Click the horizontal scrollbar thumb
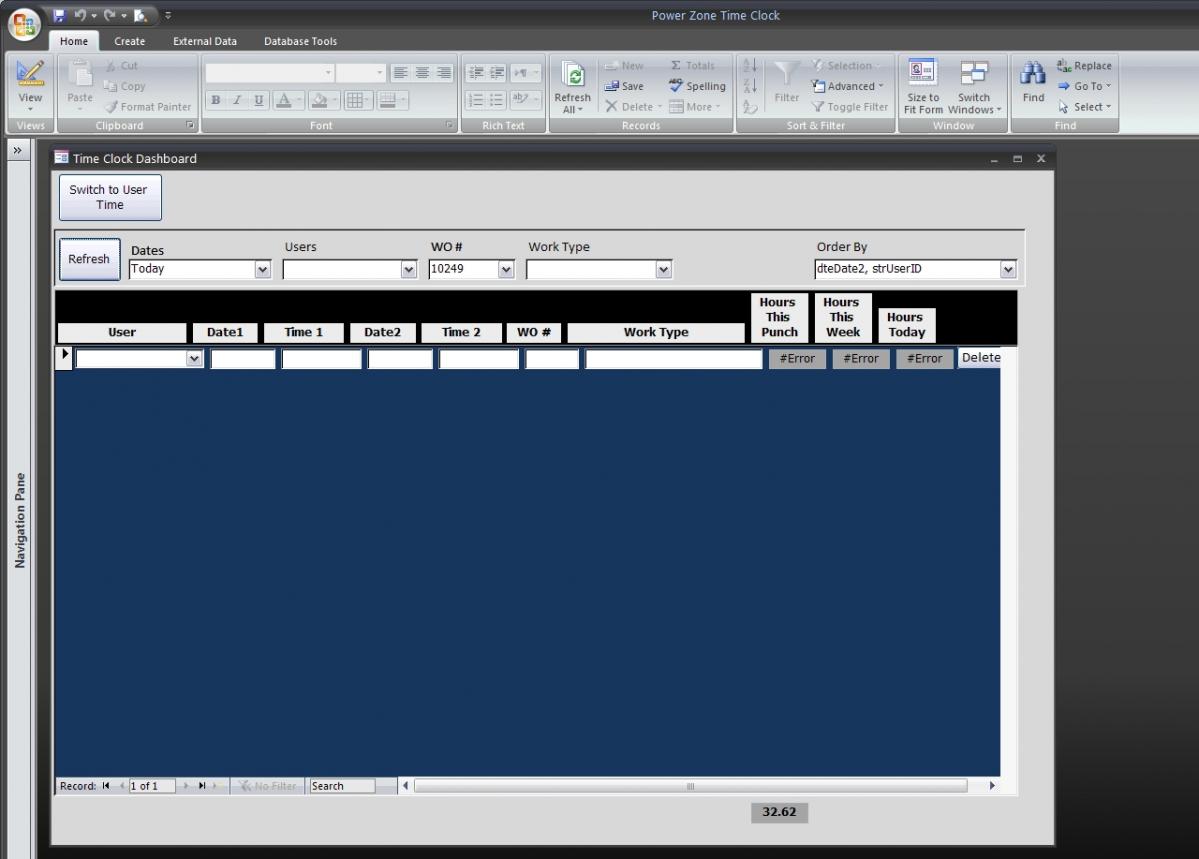 click(690, 786)
